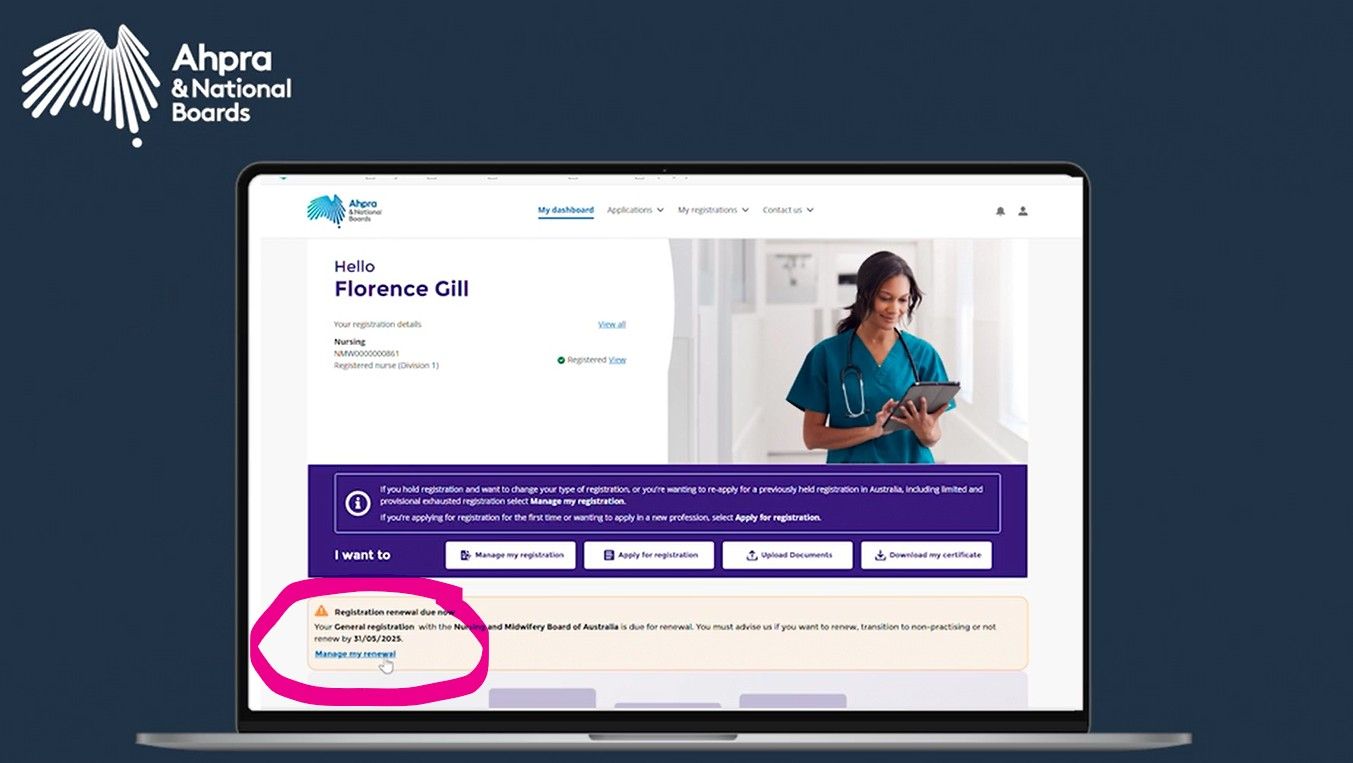Click the Upload Documents button
The width and height of the screenshot is (1353, 763).
[788, 555]
